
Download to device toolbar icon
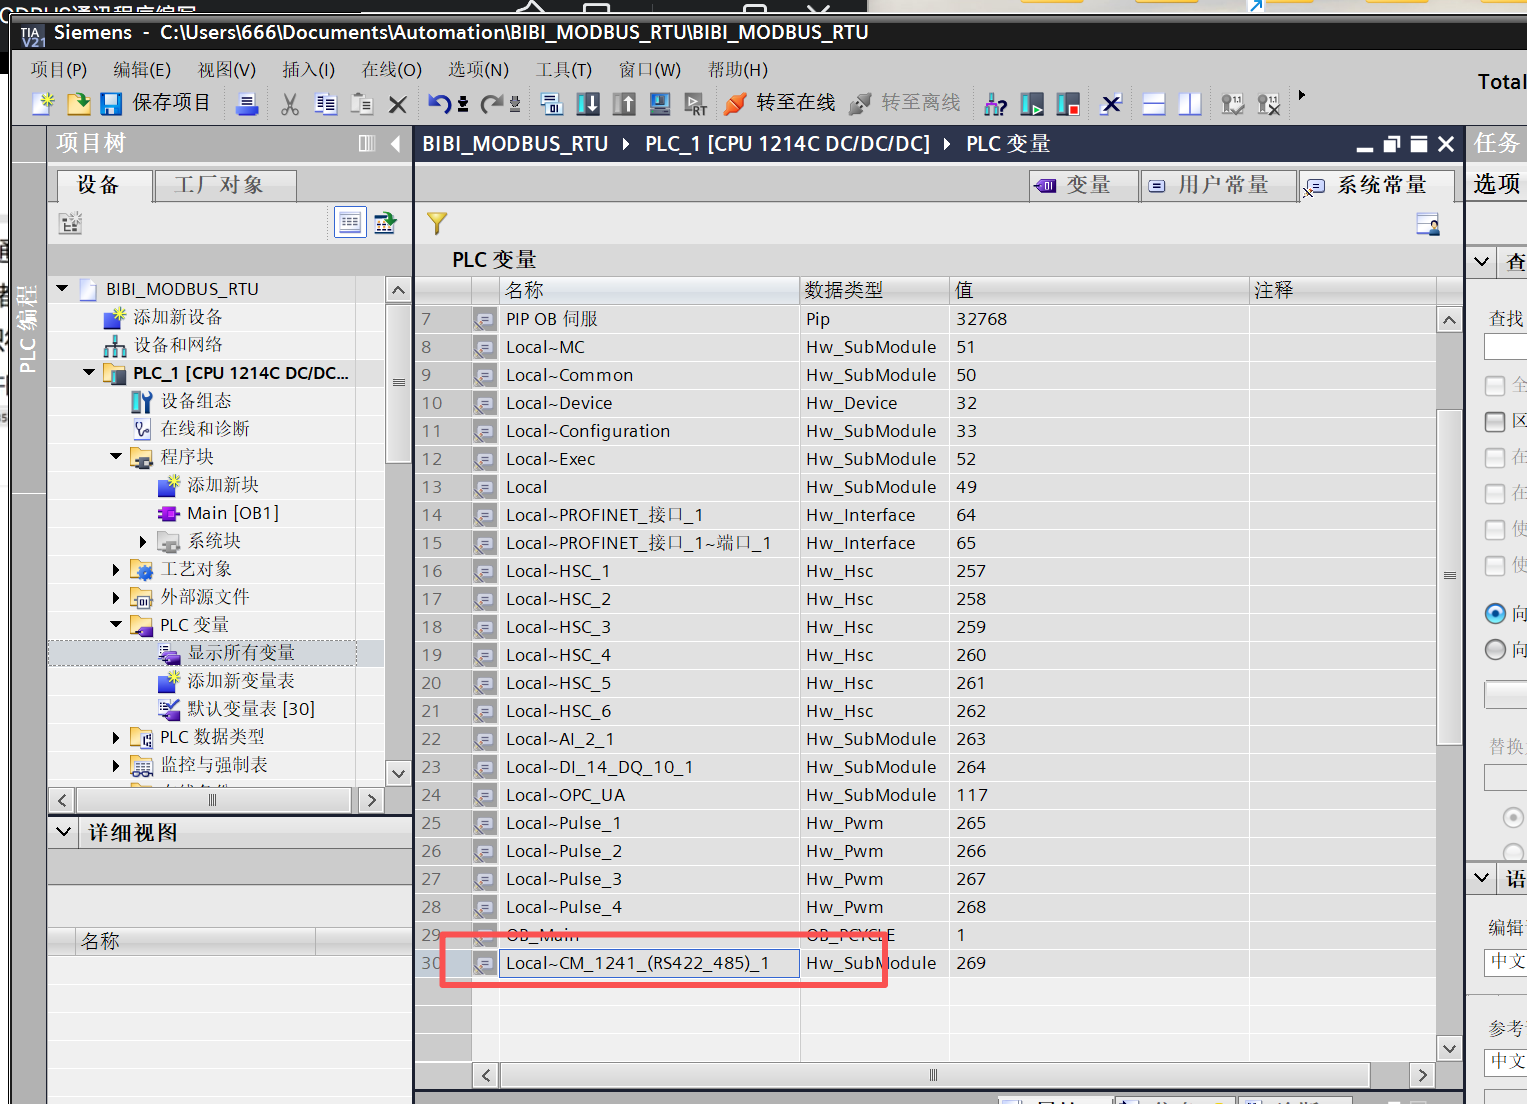(589, 104)
